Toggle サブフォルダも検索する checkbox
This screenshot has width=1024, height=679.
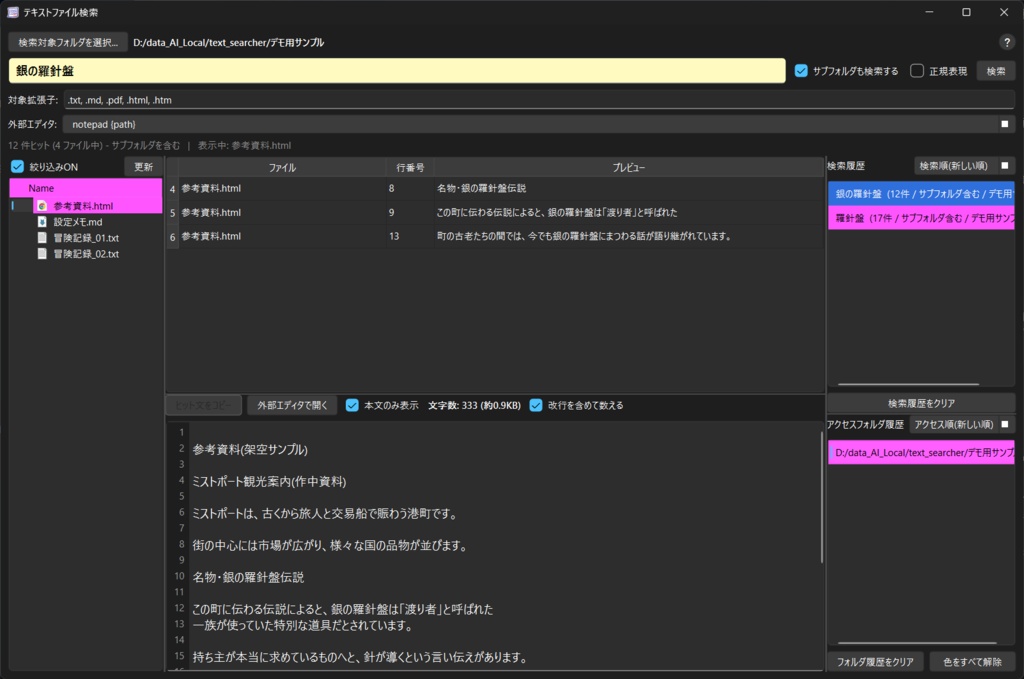tap(801, 71)
